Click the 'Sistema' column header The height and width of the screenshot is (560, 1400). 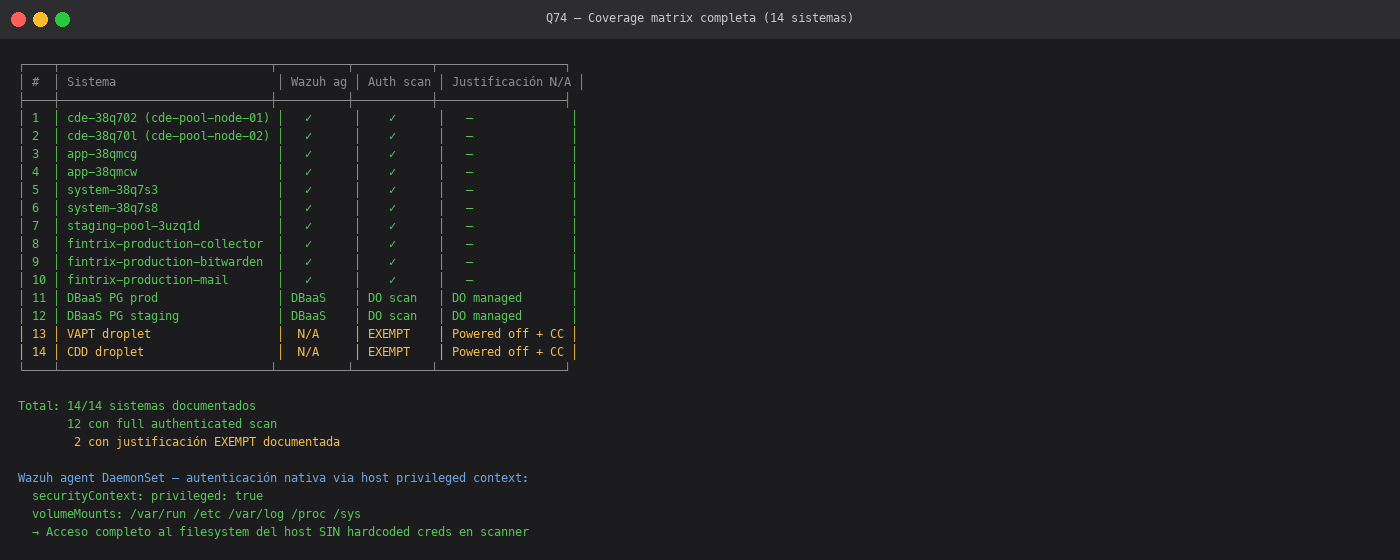[91, 82]
